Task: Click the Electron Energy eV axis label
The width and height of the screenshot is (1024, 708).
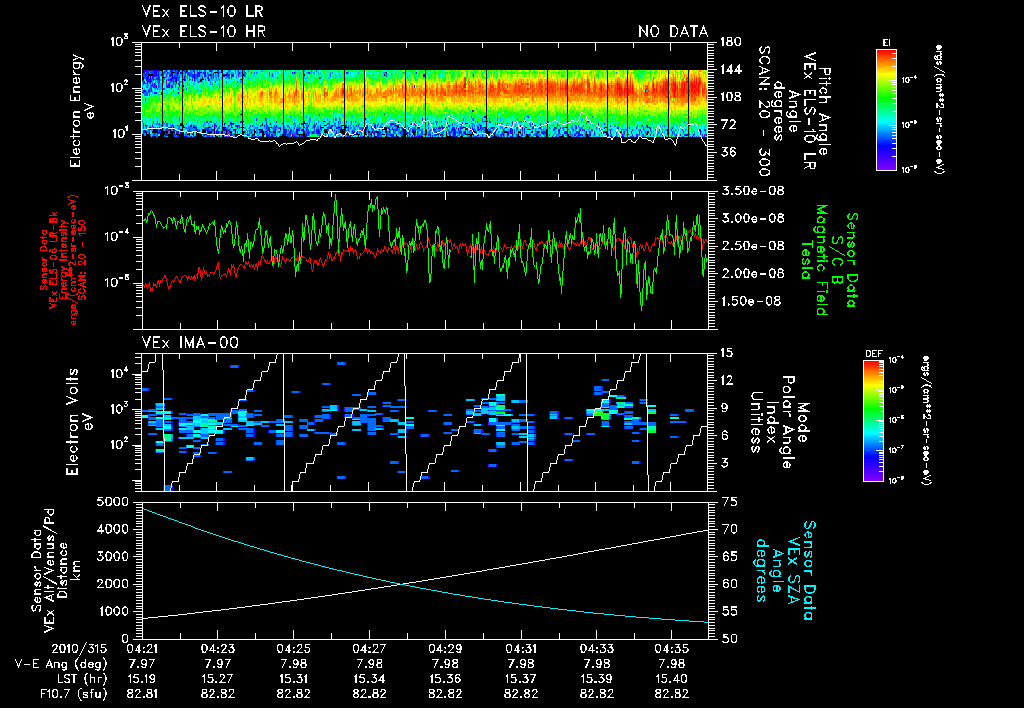Action: (x=81, y=109)
